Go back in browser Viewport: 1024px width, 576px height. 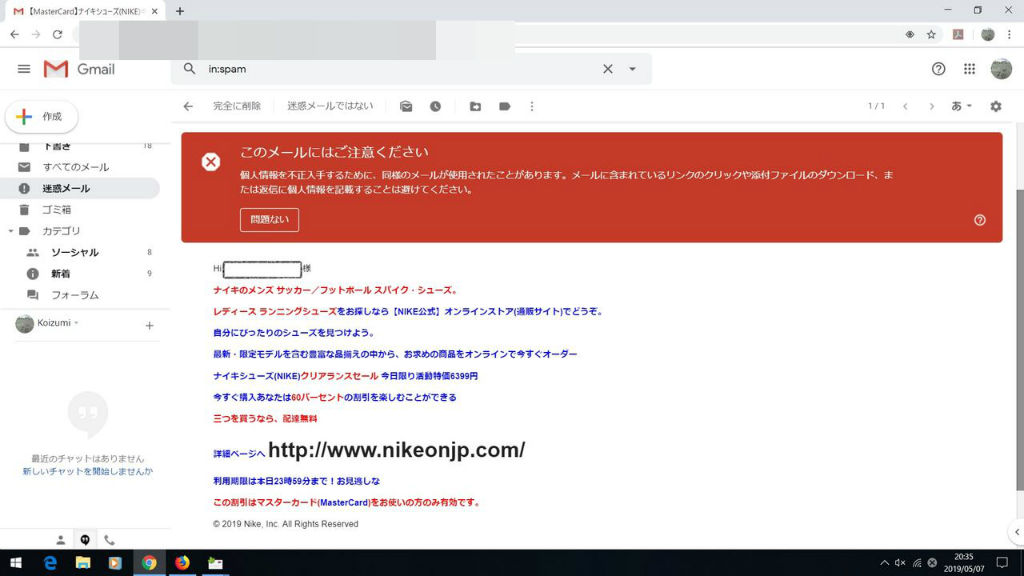pos(14,35)
